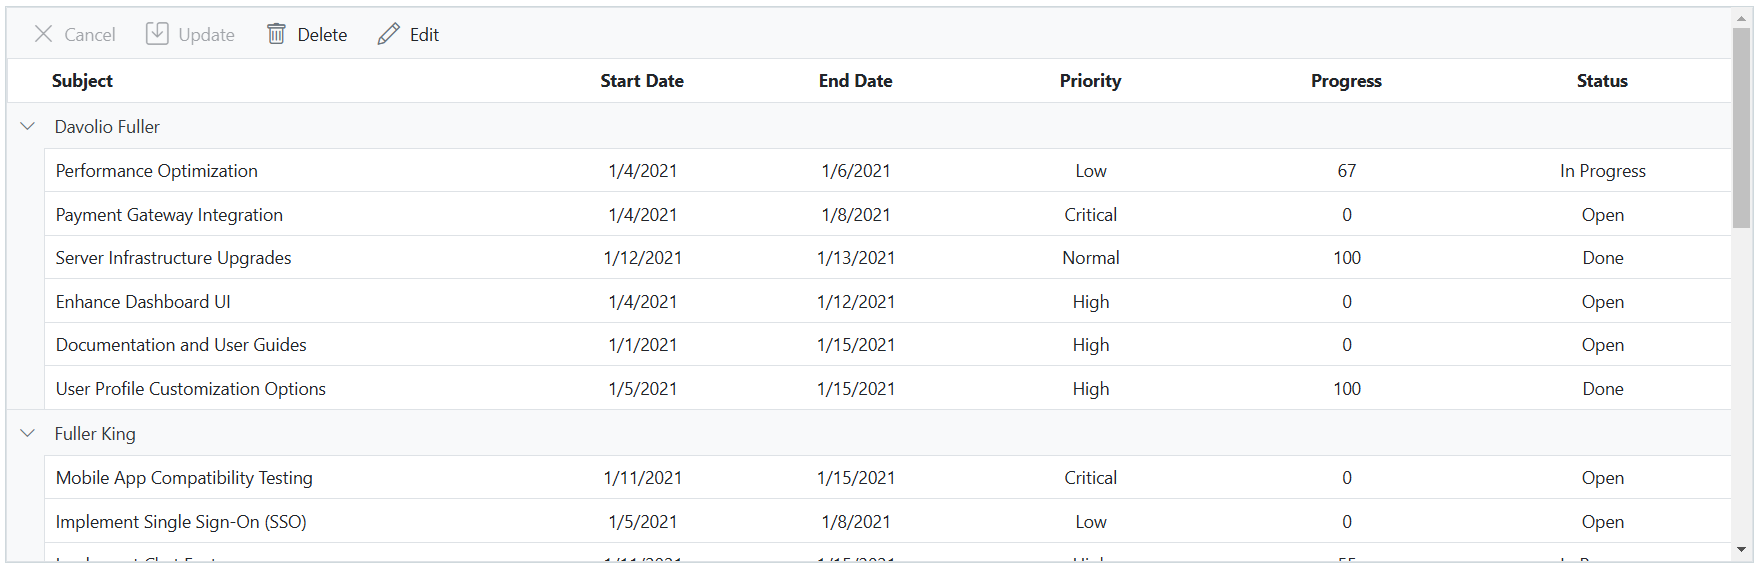The height and width of the screenshot is (566, 1759).
Task: Click the Implement Single Sign-On (SSO) cell
Action: tap(181, 522)
